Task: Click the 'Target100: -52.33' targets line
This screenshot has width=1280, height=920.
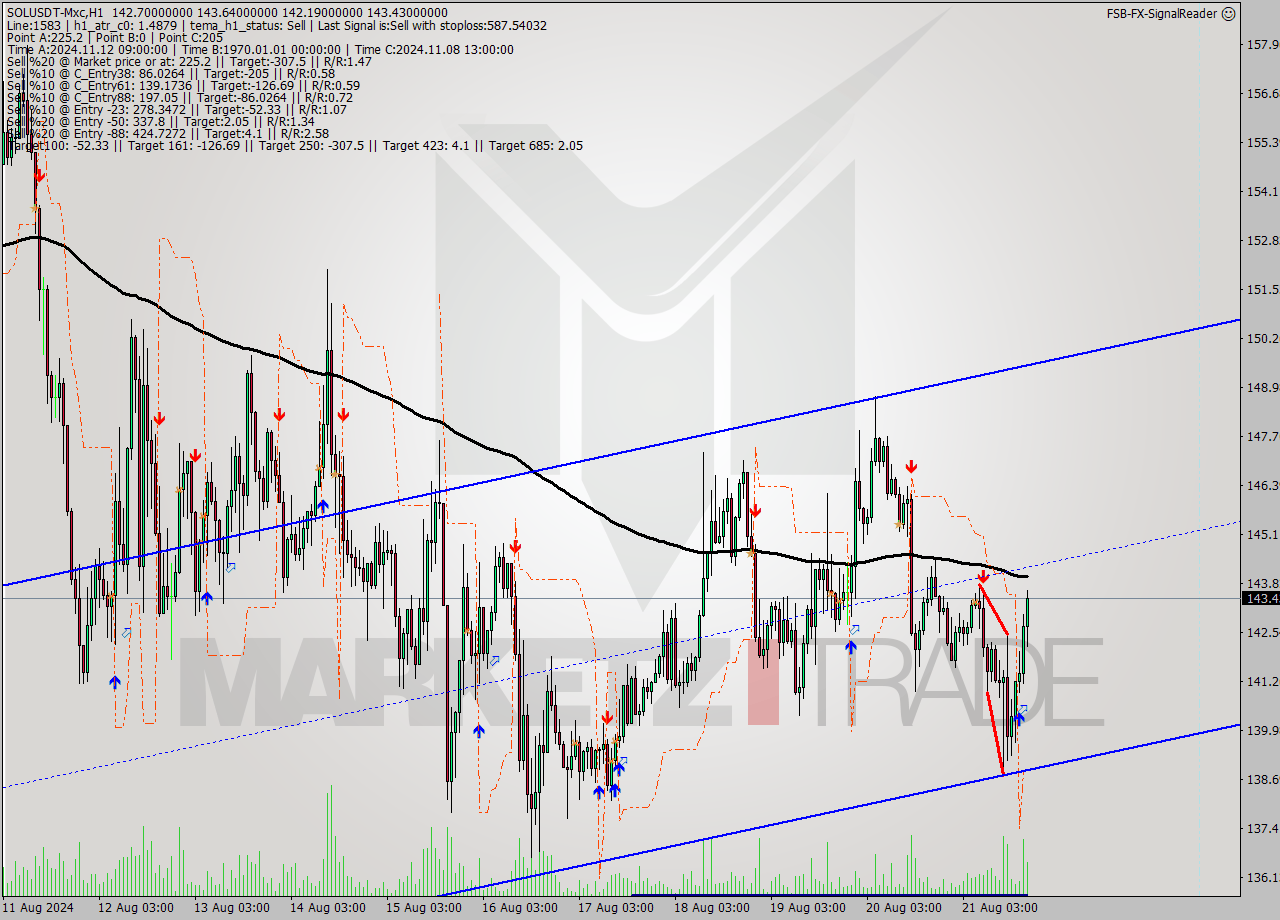Action: click(x=294, y=145)
